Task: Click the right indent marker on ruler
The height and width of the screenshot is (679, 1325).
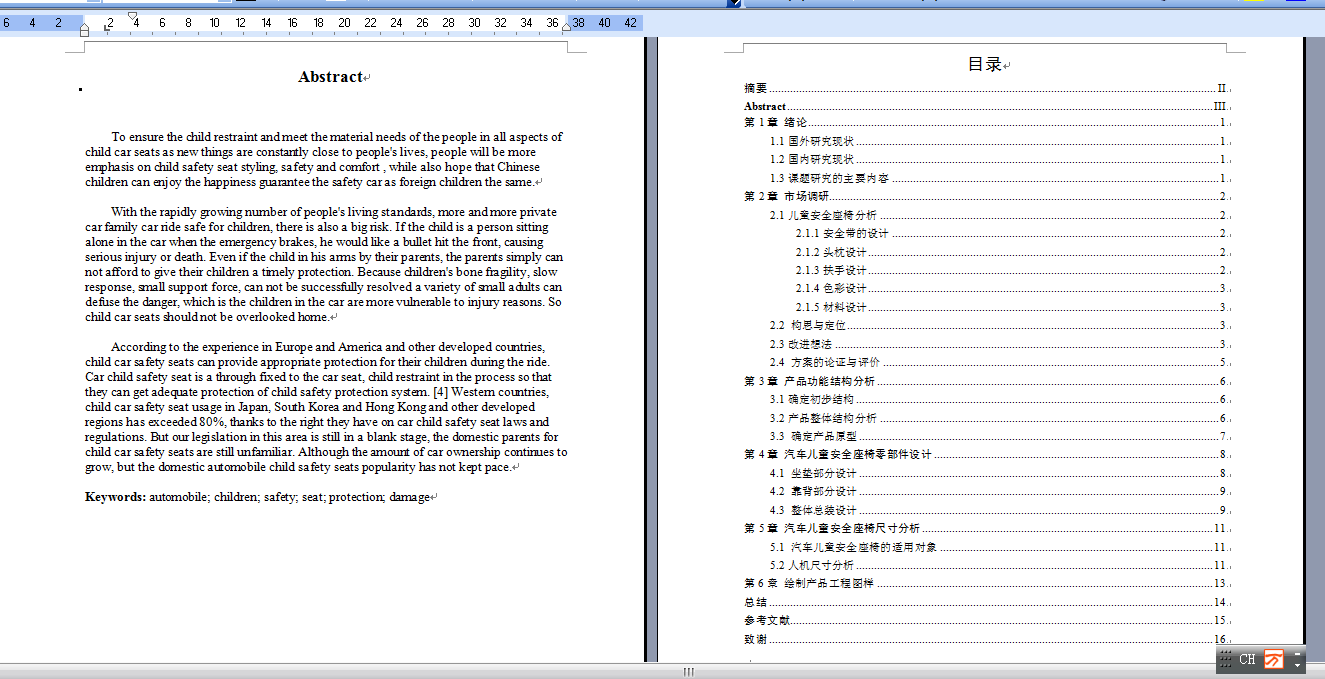Action: pos(567,29)
